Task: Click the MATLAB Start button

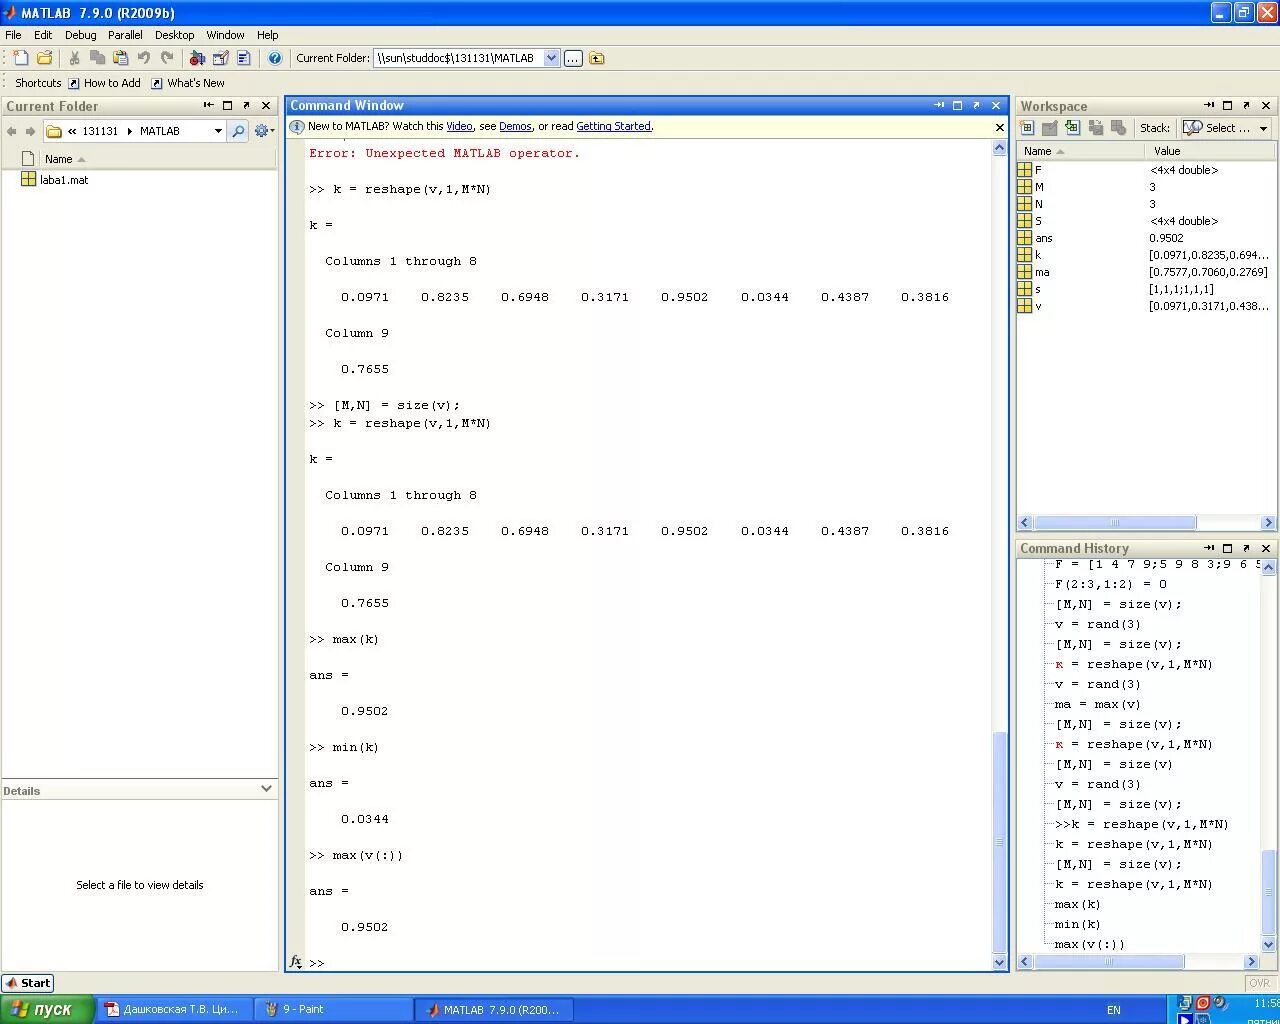Action: (28, 983)
